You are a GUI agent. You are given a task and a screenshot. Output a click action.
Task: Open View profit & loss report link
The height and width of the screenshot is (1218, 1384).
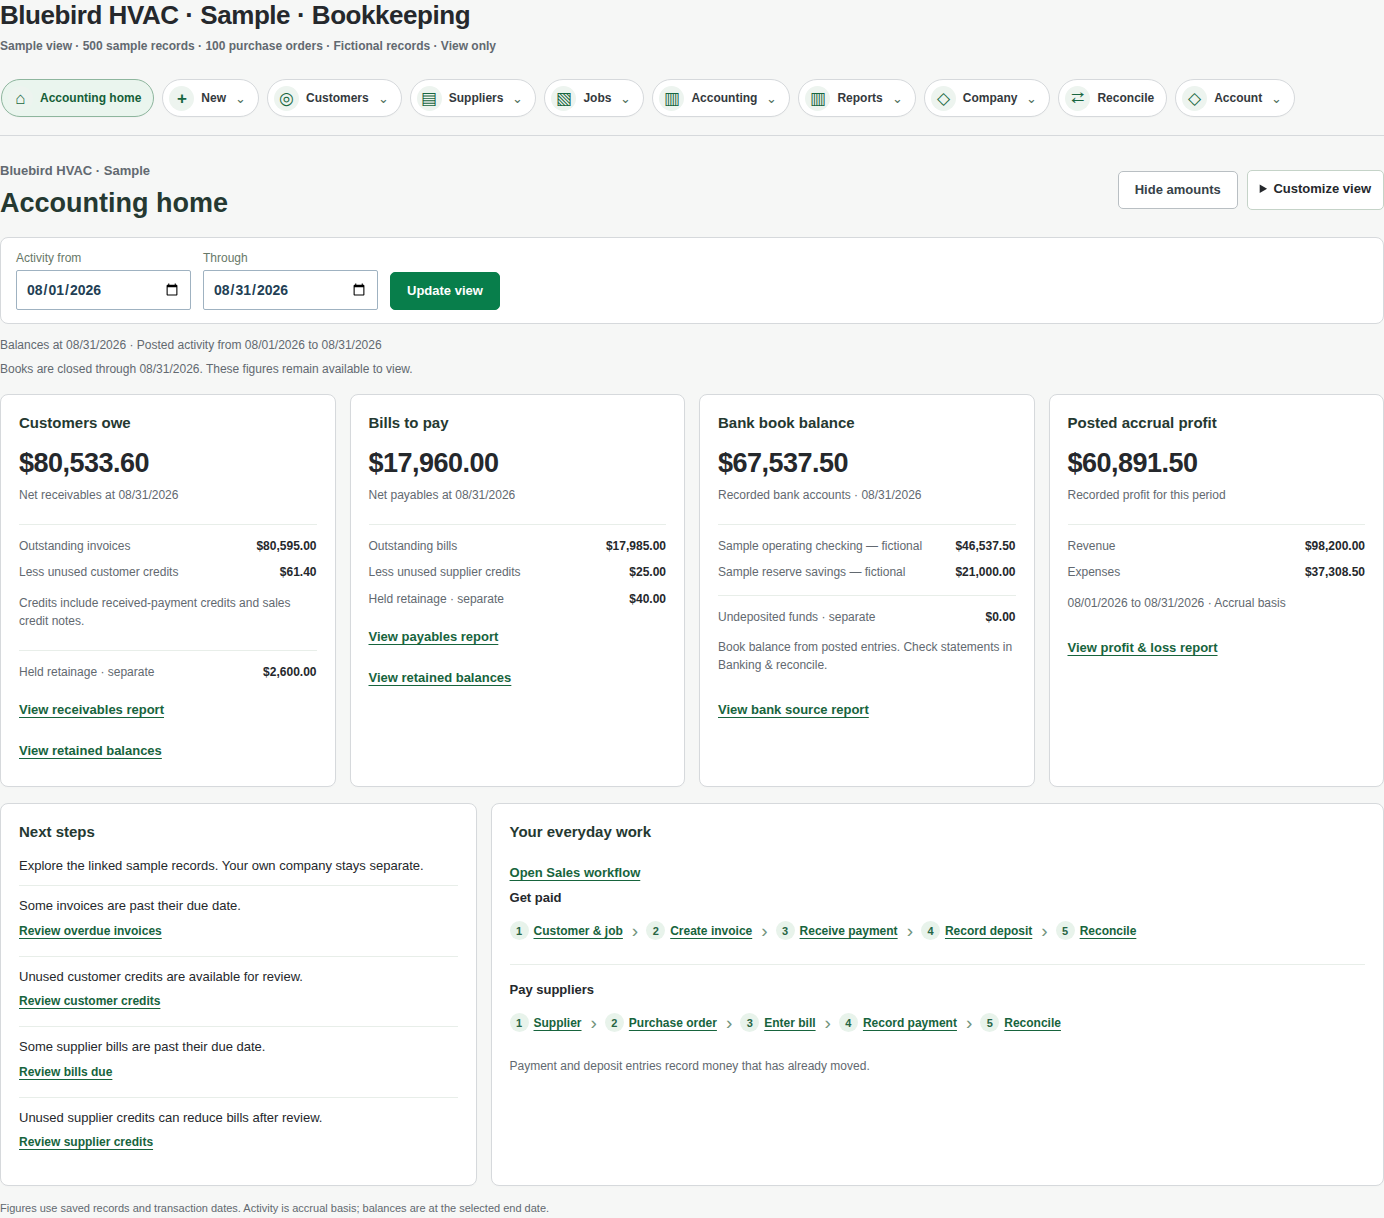tap(1142, 648)
